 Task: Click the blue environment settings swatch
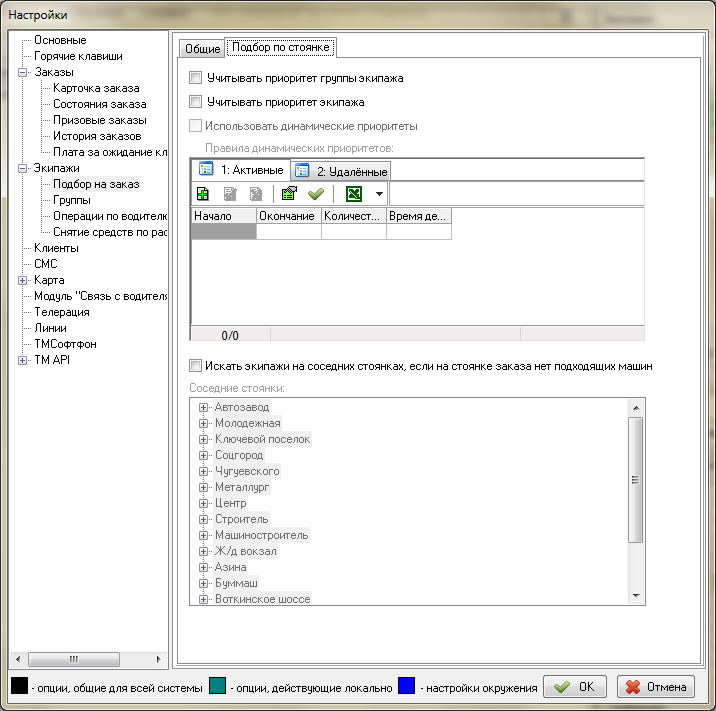click(x=406, y=687)
